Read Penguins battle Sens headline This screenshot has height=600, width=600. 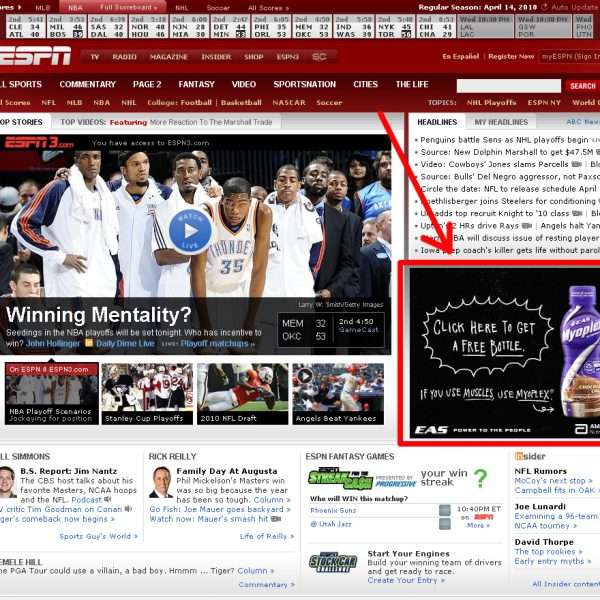tap(504, 140)
